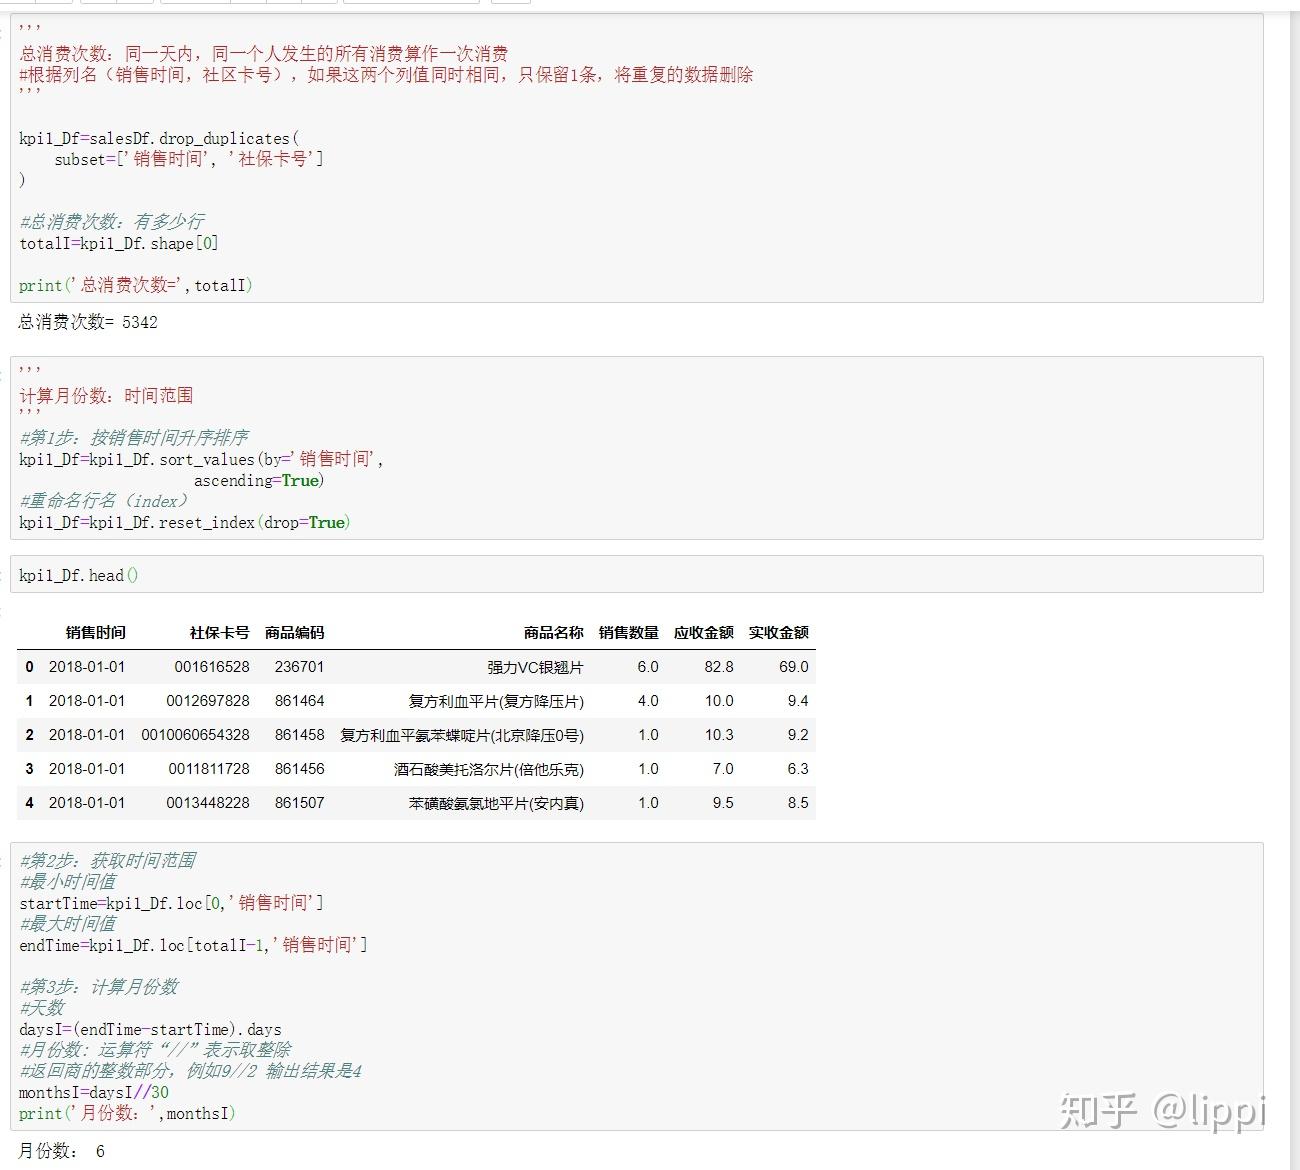Click the 应收金额 value 82.8

[719, 667]
